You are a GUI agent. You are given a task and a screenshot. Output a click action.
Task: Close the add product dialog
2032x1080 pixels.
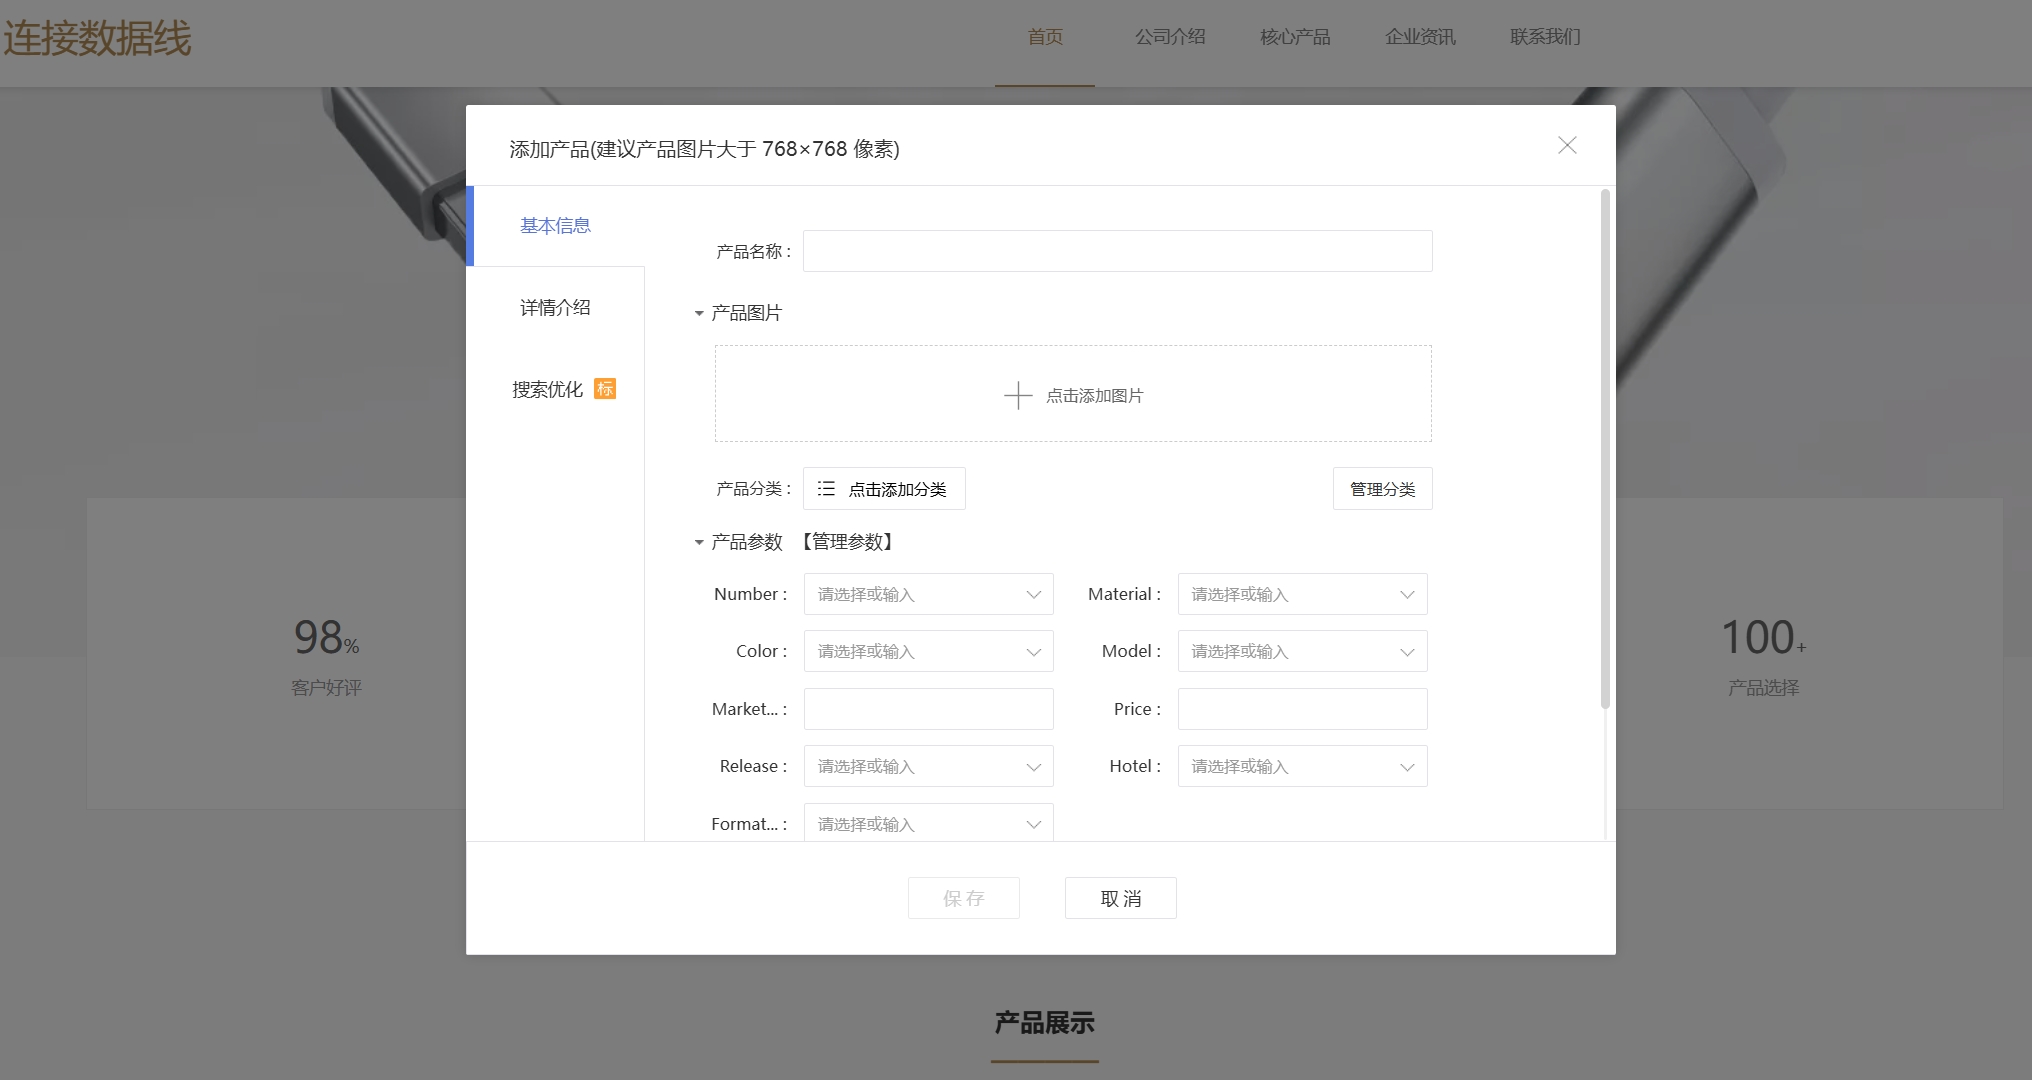[1567, 146]
